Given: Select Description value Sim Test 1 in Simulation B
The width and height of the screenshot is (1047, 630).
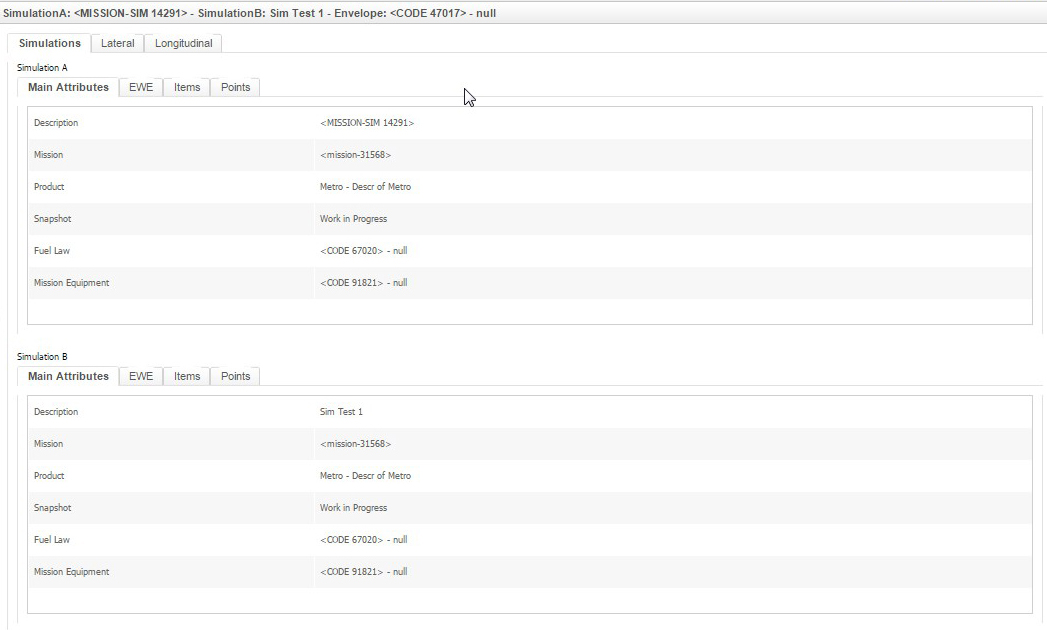Looking at the screenshot, I should click(341, 412).
